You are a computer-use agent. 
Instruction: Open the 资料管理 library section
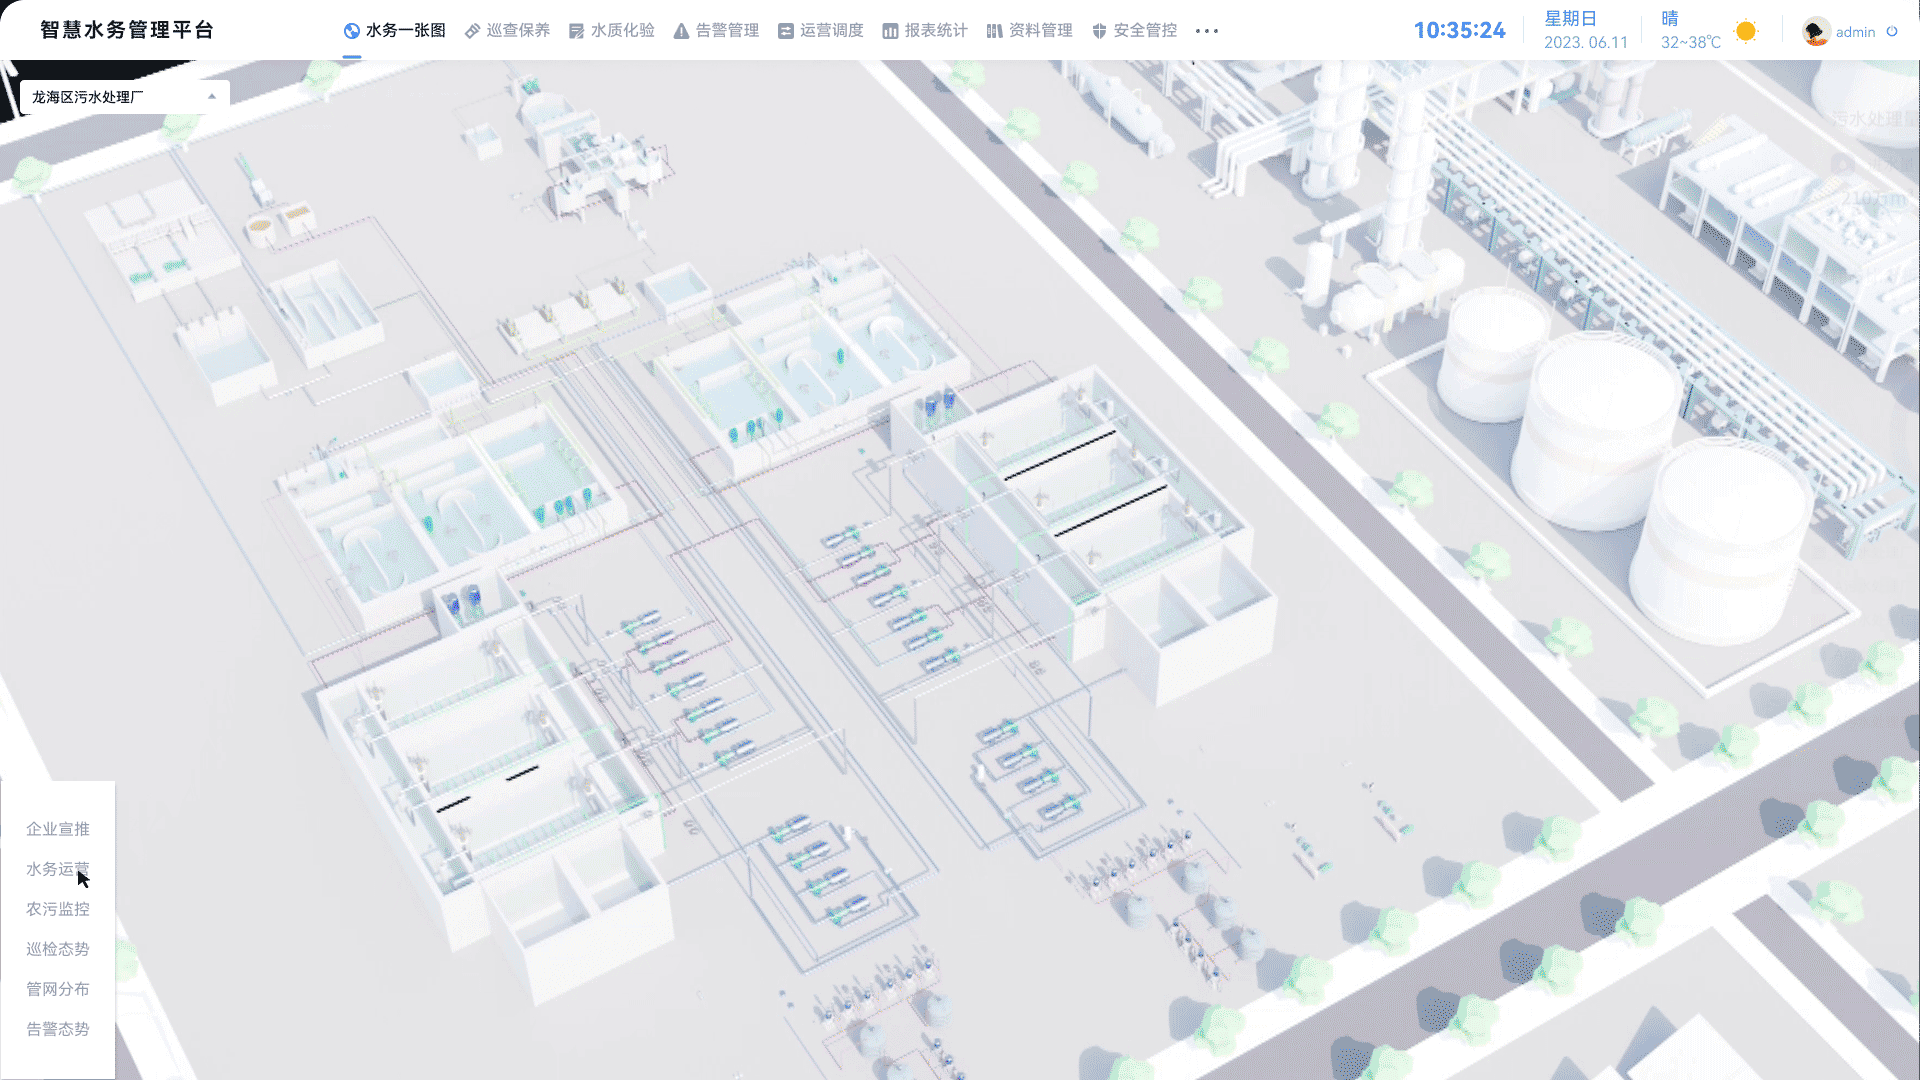point(1029,31)
